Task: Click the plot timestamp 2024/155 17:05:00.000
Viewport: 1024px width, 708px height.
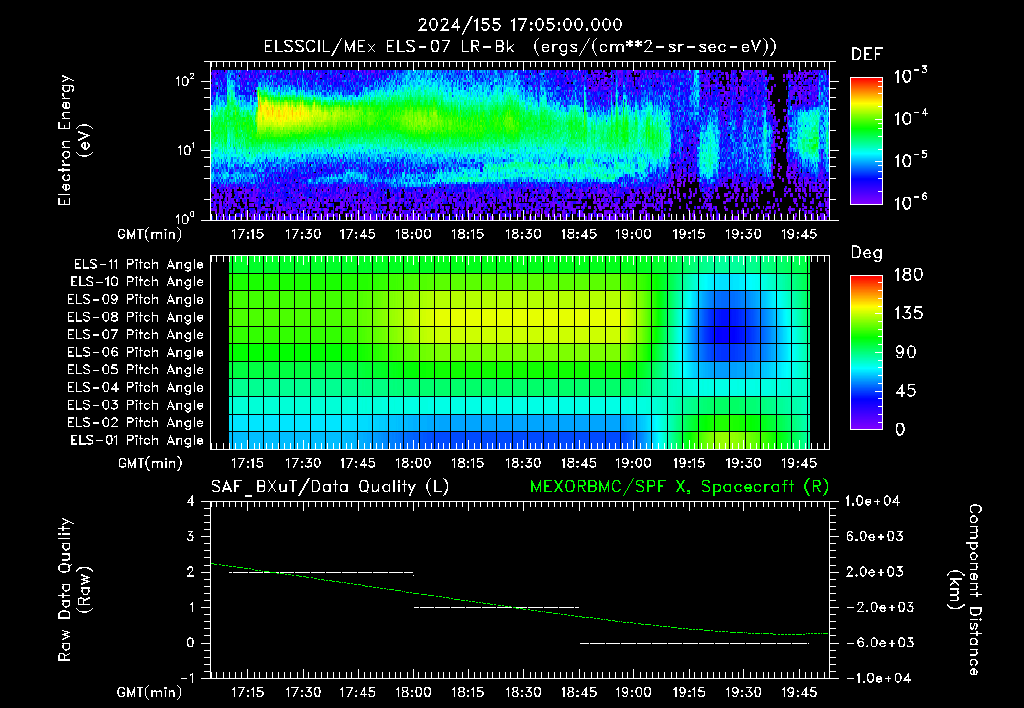Action: [x=520, y=25]
